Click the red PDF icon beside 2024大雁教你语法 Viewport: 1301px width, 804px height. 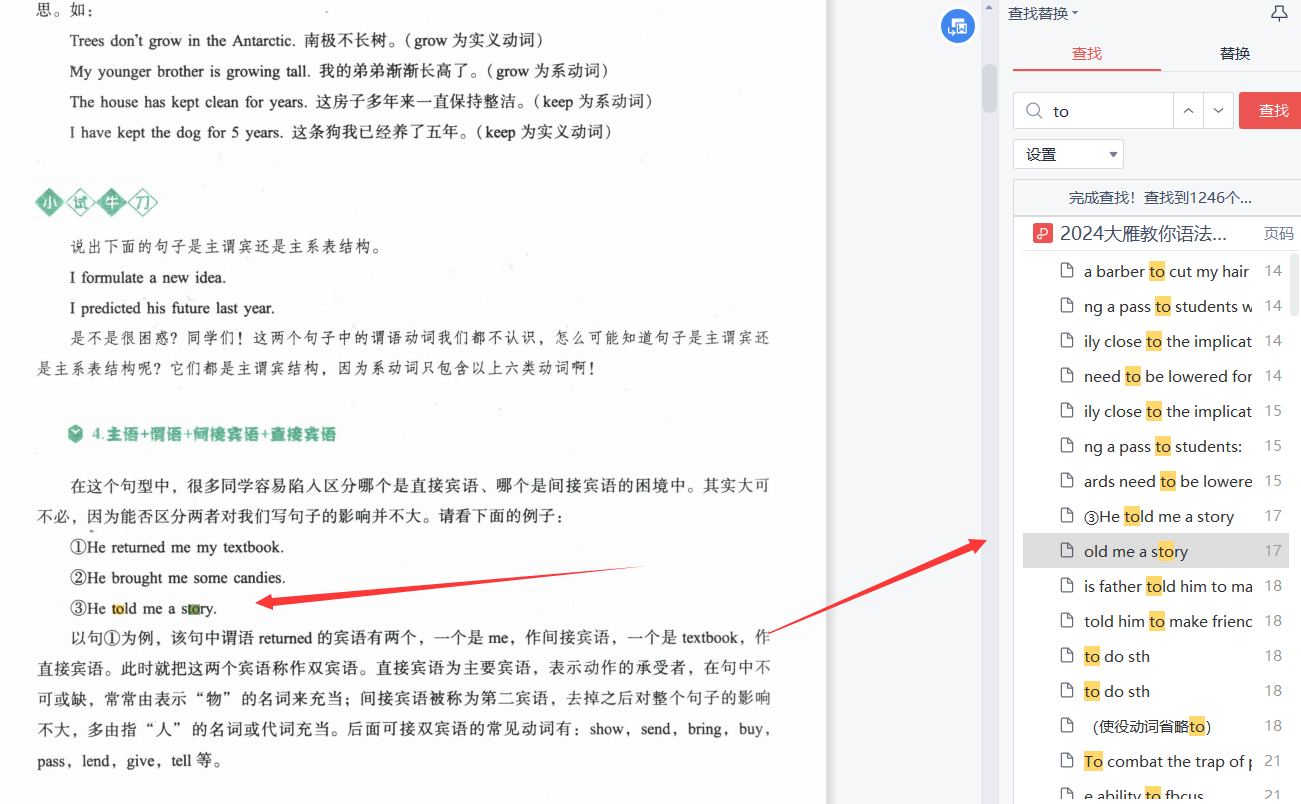tap(1042, 233)
